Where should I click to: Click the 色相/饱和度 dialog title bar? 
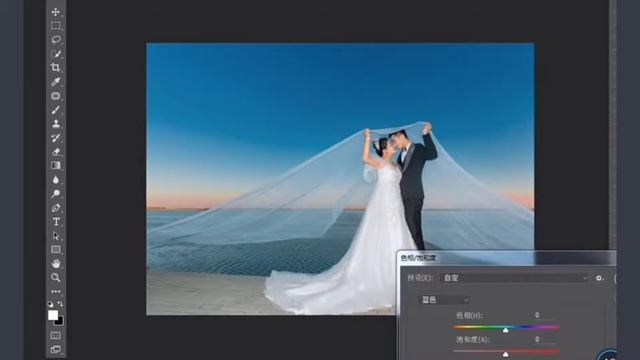(x=506, y=258)
